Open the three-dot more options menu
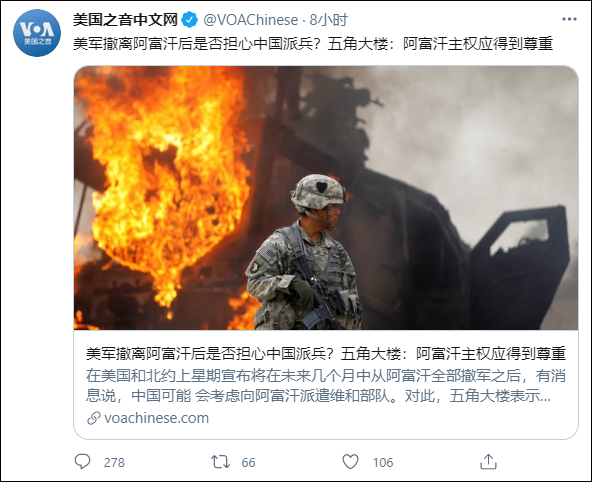This screenshot has height=482, width=592. (x=569, y=19)
